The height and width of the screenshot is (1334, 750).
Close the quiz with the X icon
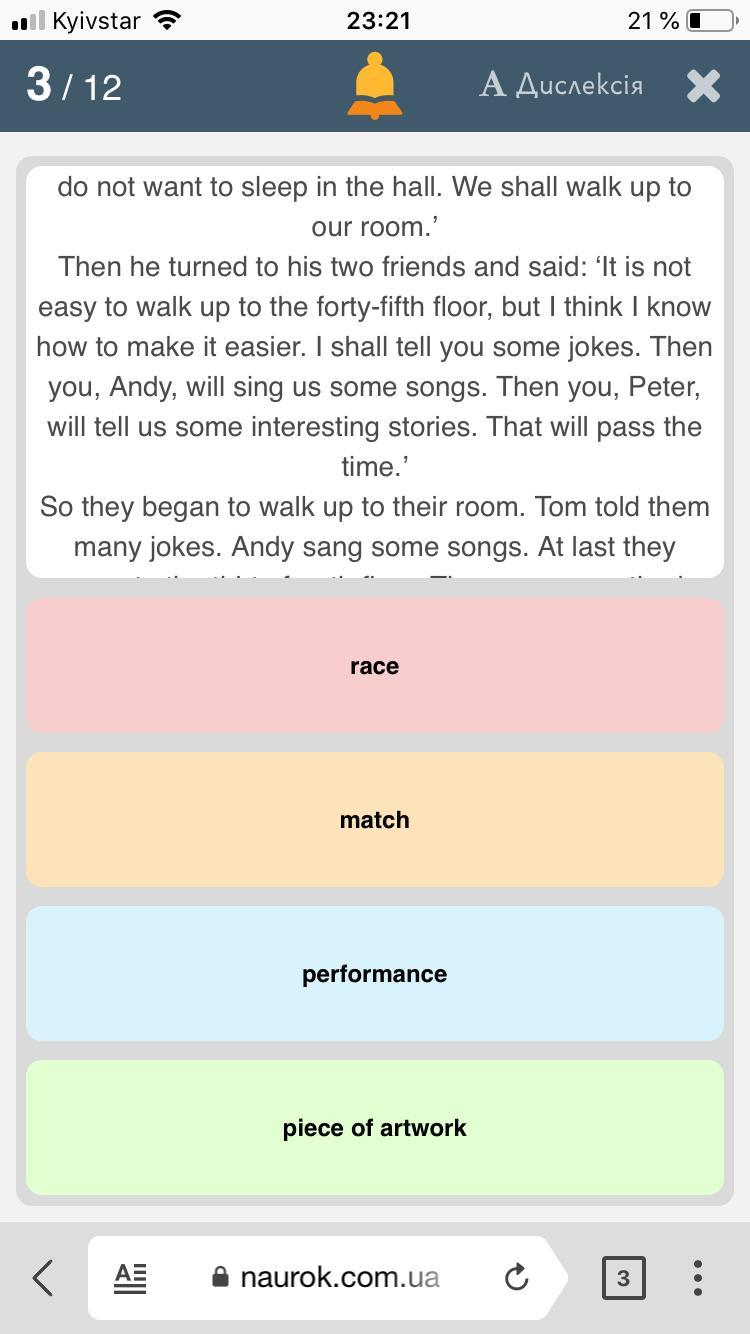click(704, 86)
